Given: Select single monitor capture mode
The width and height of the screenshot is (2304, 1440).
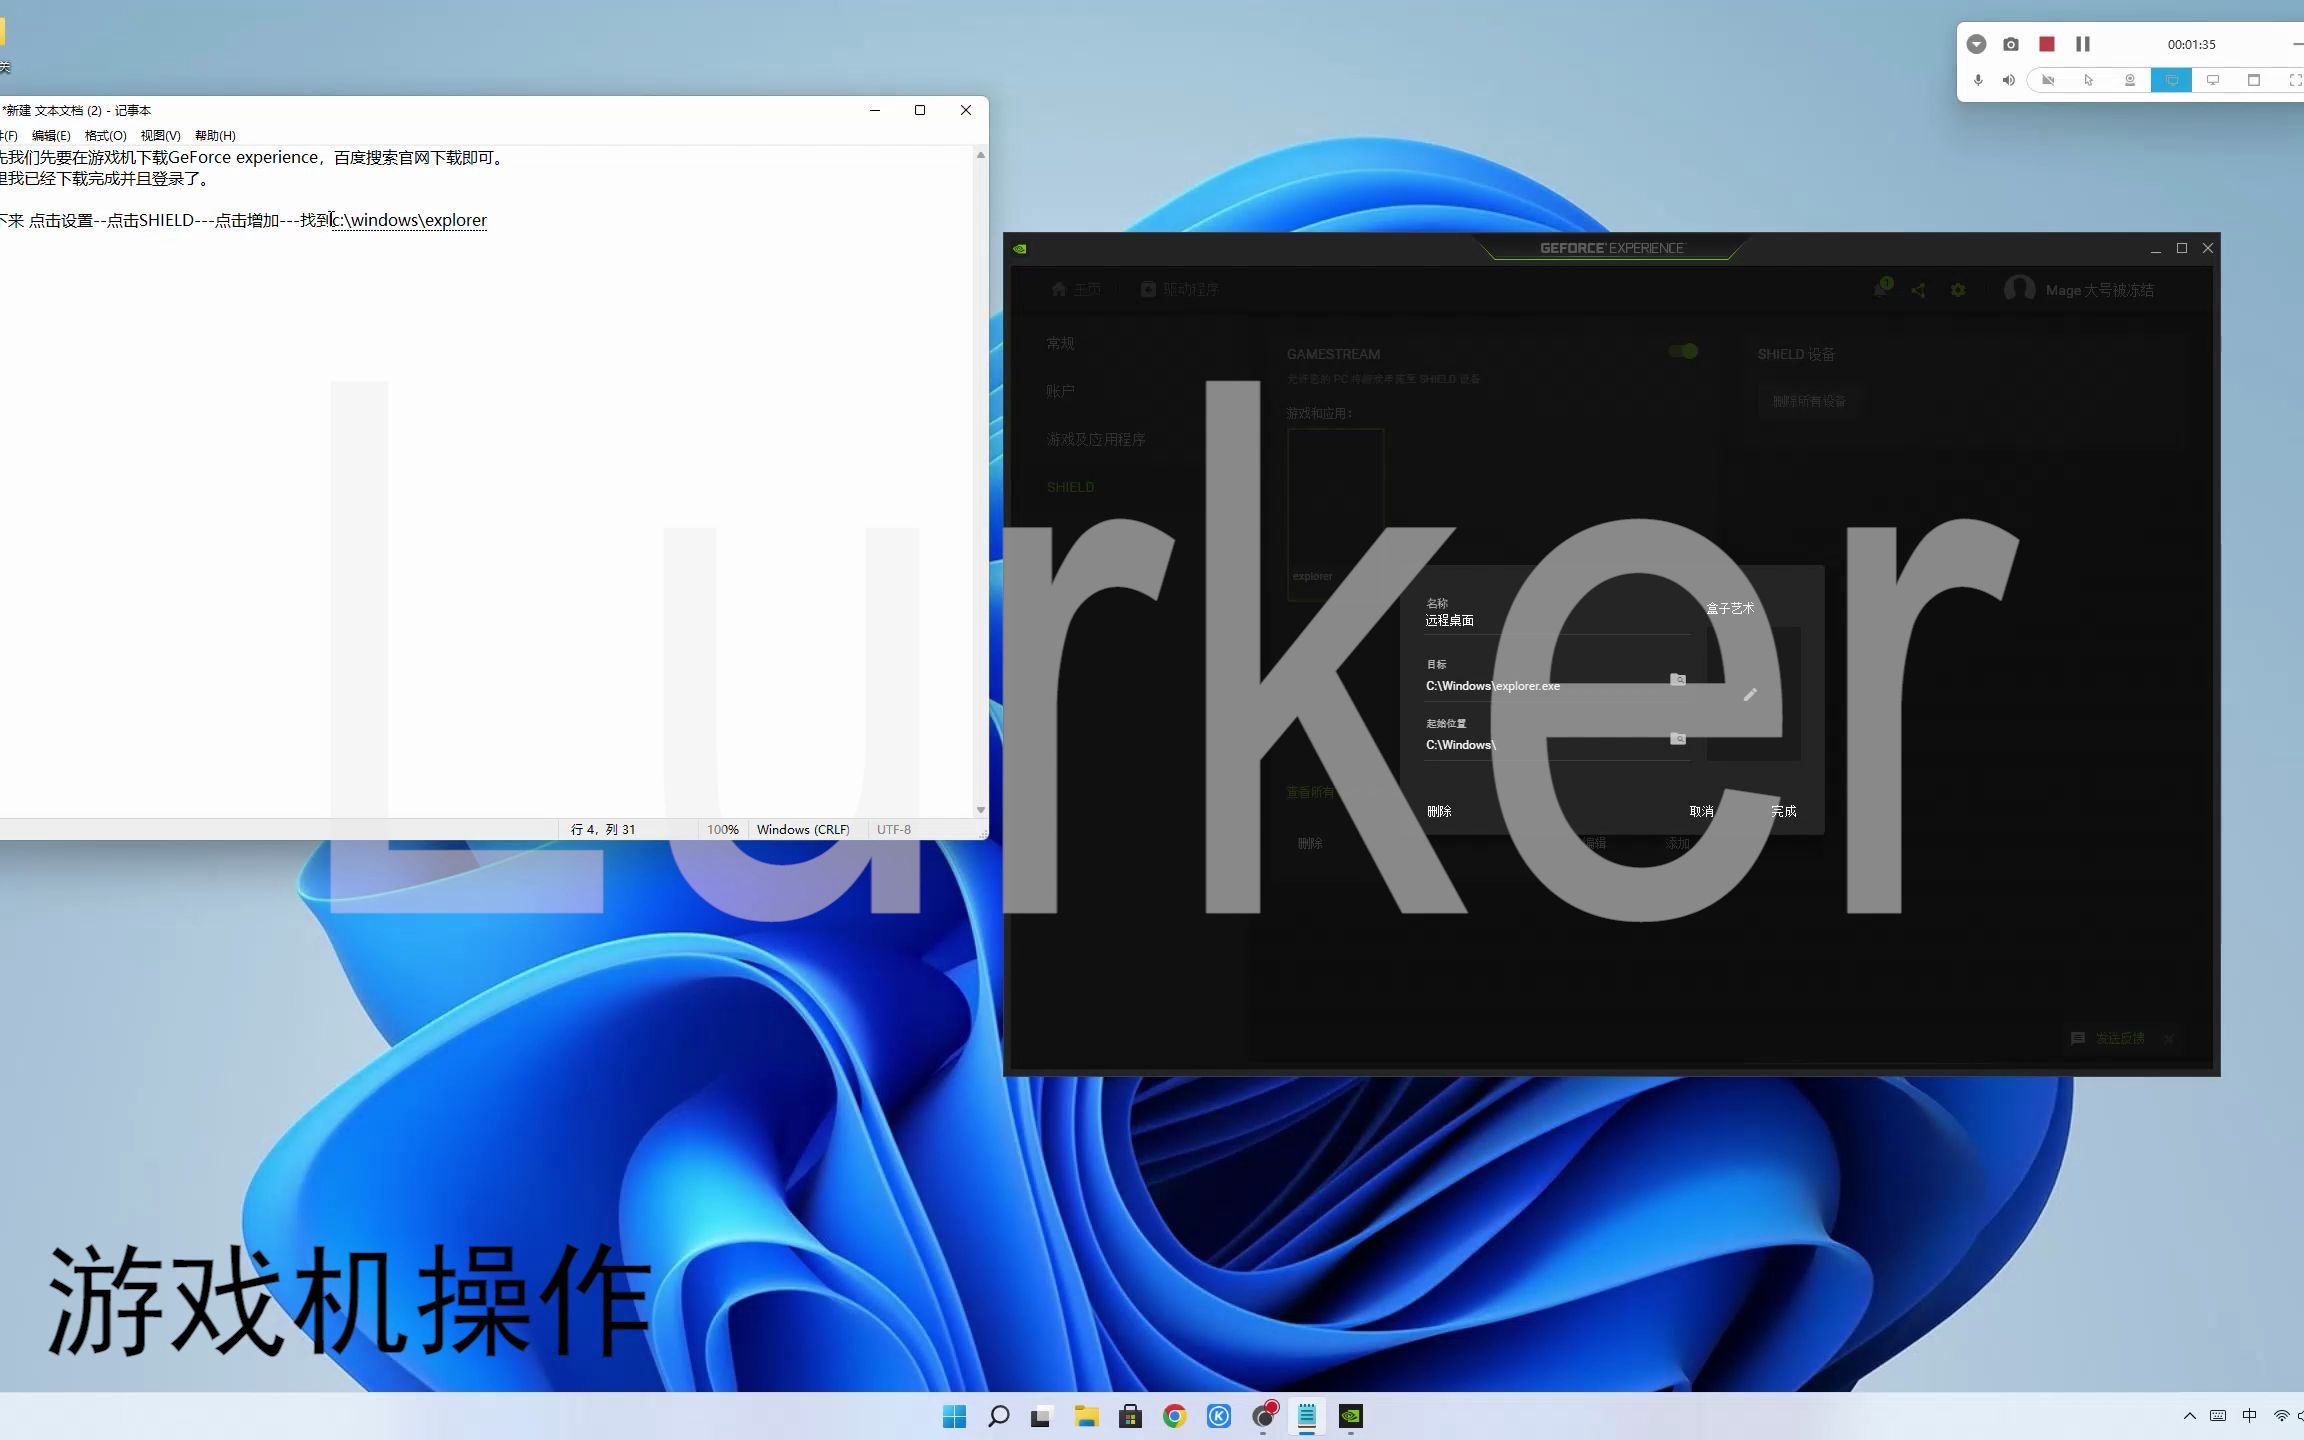Looking at the screenshot, I should [2213, 80].
